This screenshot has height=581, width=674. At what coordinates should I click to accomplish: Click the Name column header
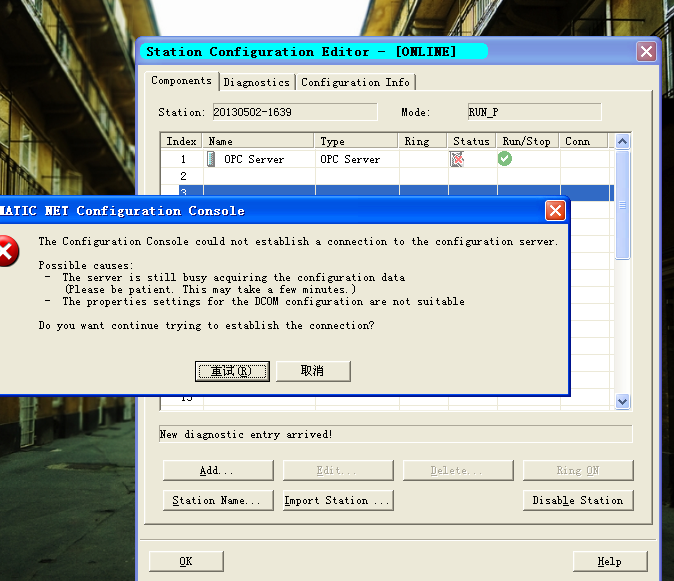point(258,141)
